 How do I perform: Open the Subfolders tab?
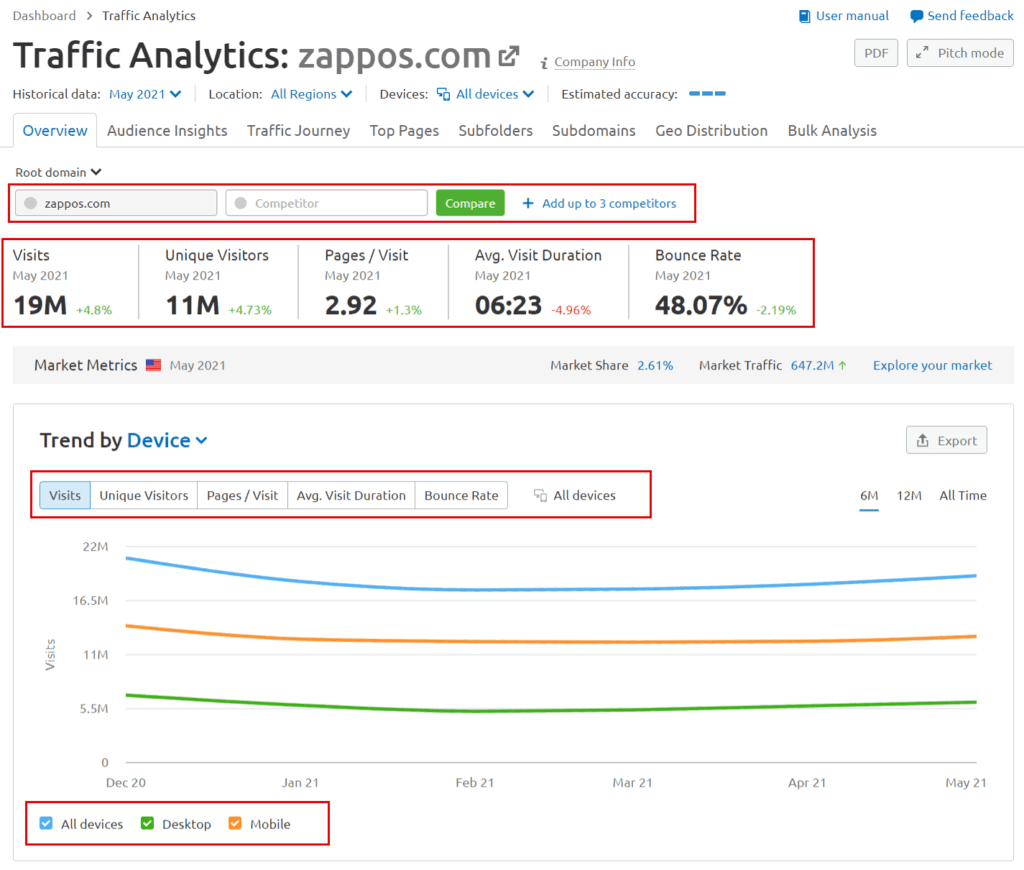(496, 131)
